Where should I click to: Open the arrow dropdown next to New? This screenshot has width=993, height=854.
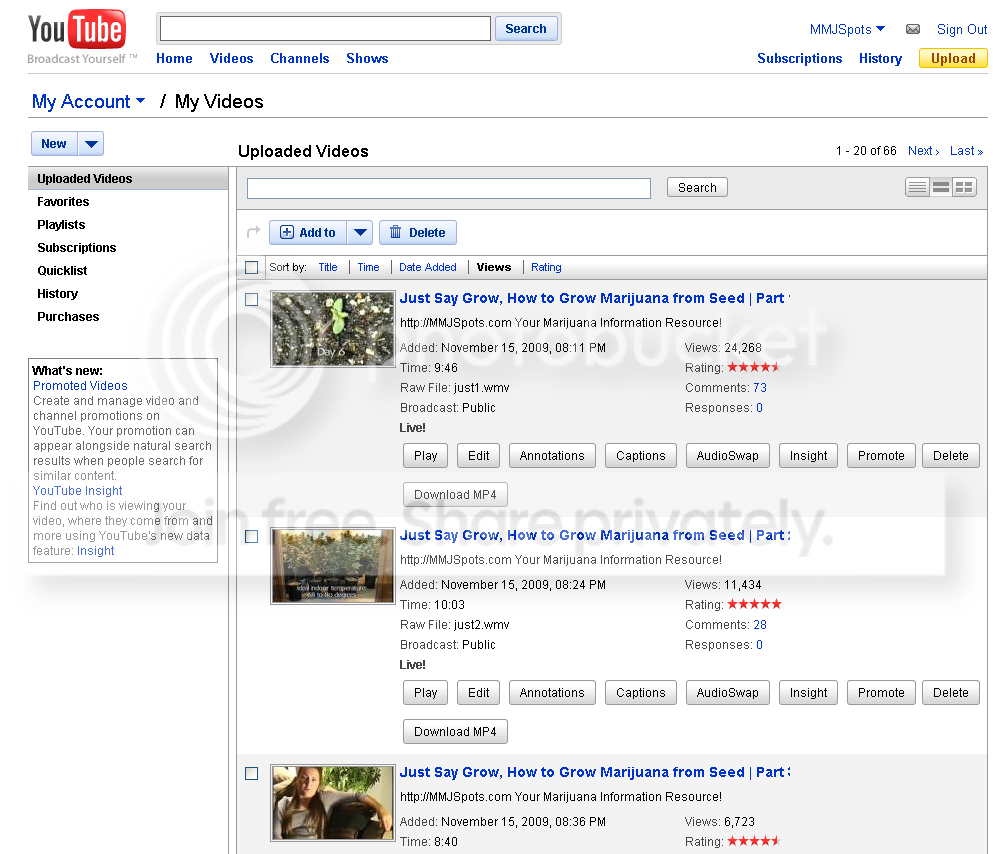91,144
